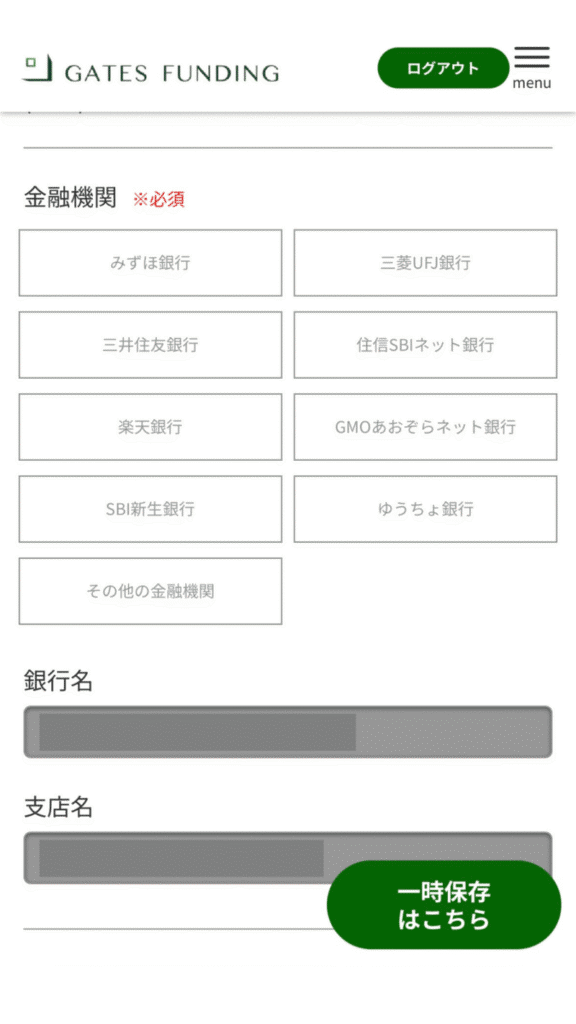The width and height of the screenshot is (576, 1024).
Task: Click the 銀行名 input field
Action: click(288, 732)
